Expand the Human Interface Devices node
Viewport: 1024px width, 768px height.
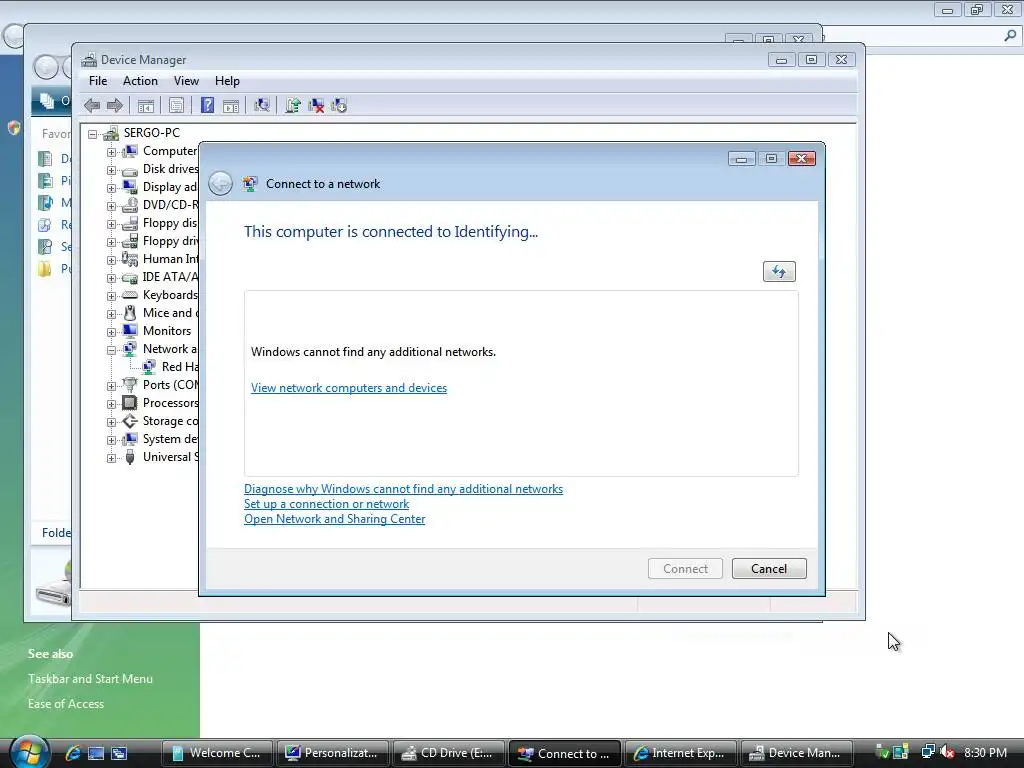pos(111,260)
